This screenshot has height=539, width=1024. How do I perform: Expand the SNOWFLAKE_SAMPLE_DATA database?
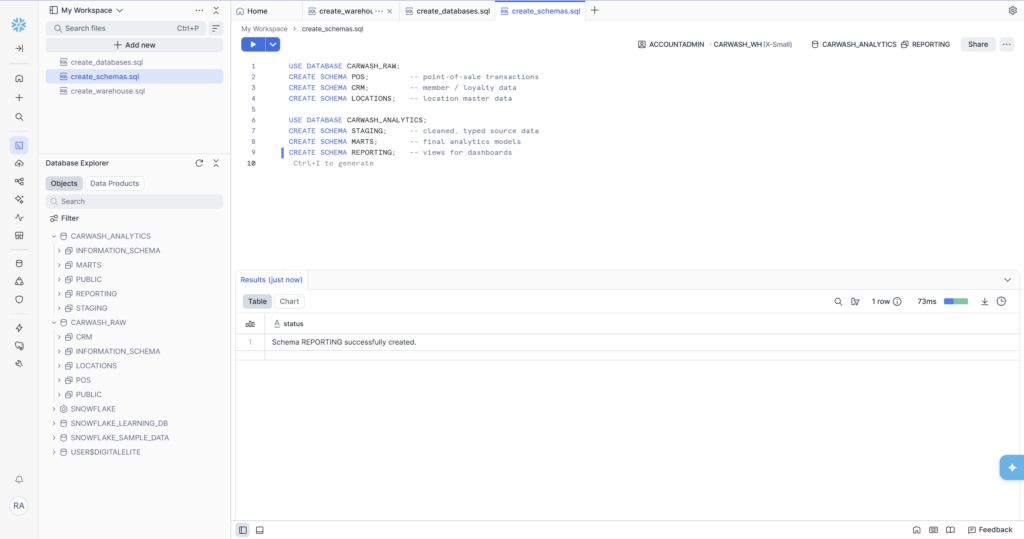click(x=53, y=438)
